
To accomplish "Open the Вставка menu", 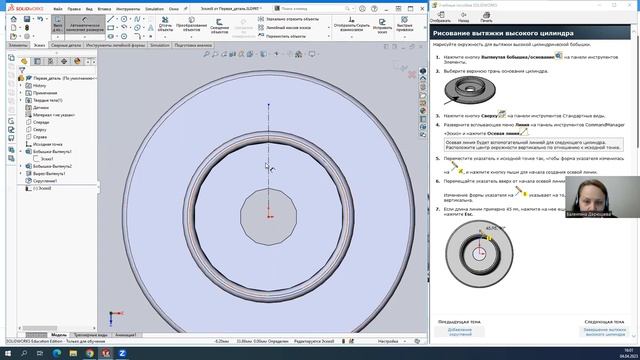I will (104, 9).
